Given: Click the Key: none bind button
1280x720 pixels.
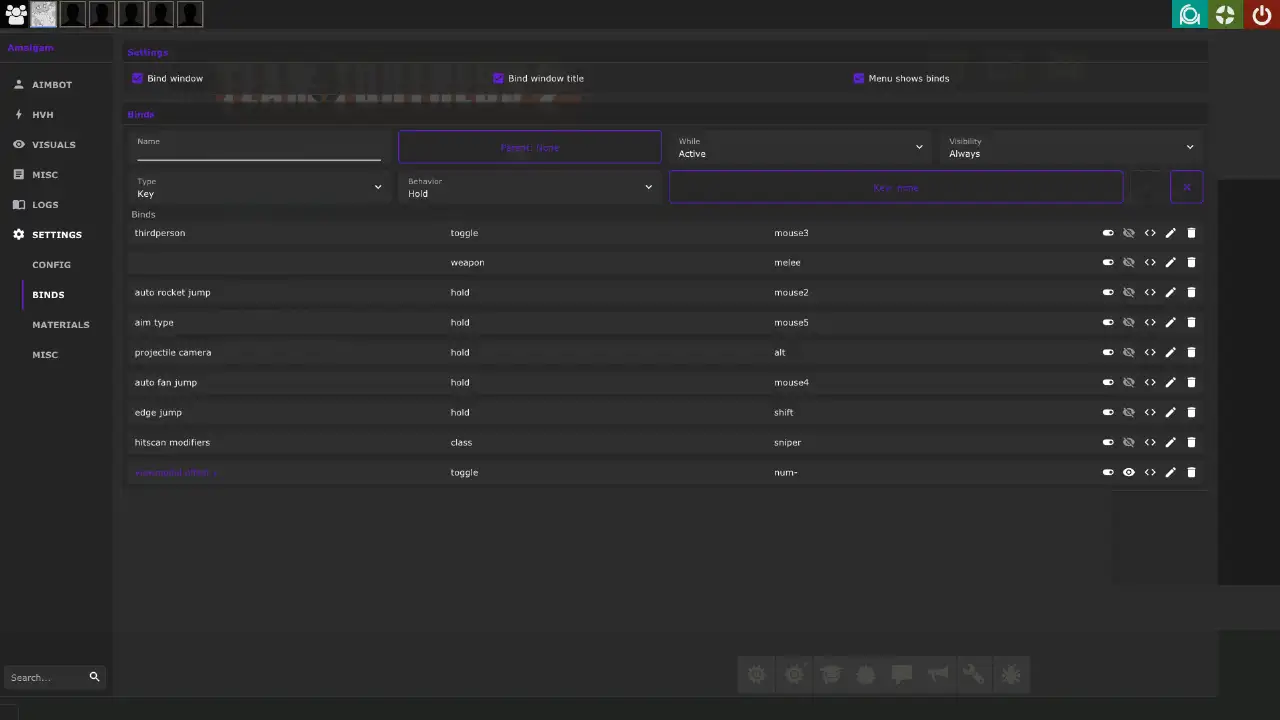Looking at the screenshot, I should (x=896, y=187).
